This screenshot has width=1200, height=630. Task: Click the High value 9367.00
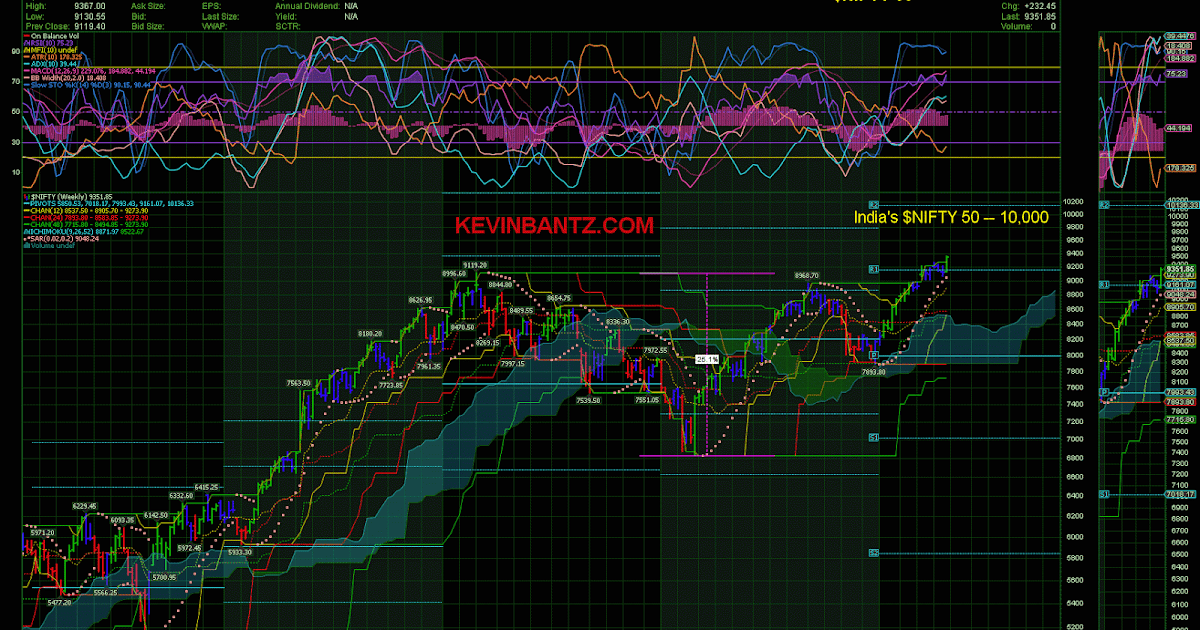[90, 6]
